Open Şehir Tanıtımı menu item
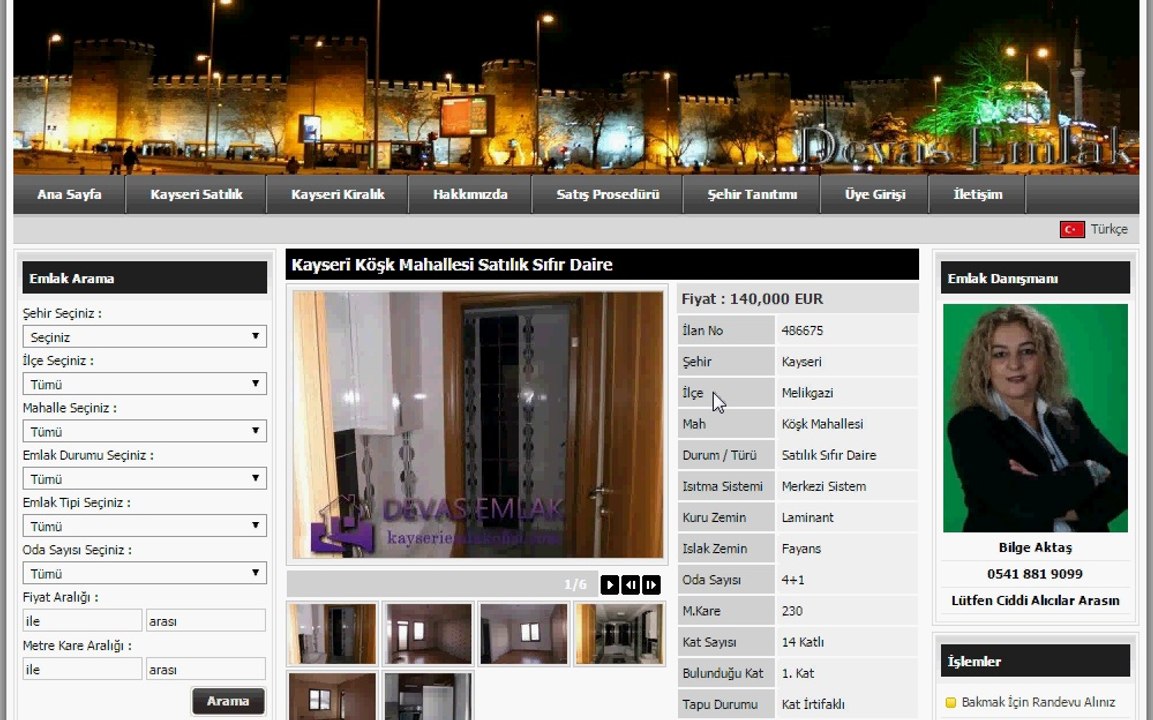The width and height of the screenshot is (1153, 720). click(752, 194)
